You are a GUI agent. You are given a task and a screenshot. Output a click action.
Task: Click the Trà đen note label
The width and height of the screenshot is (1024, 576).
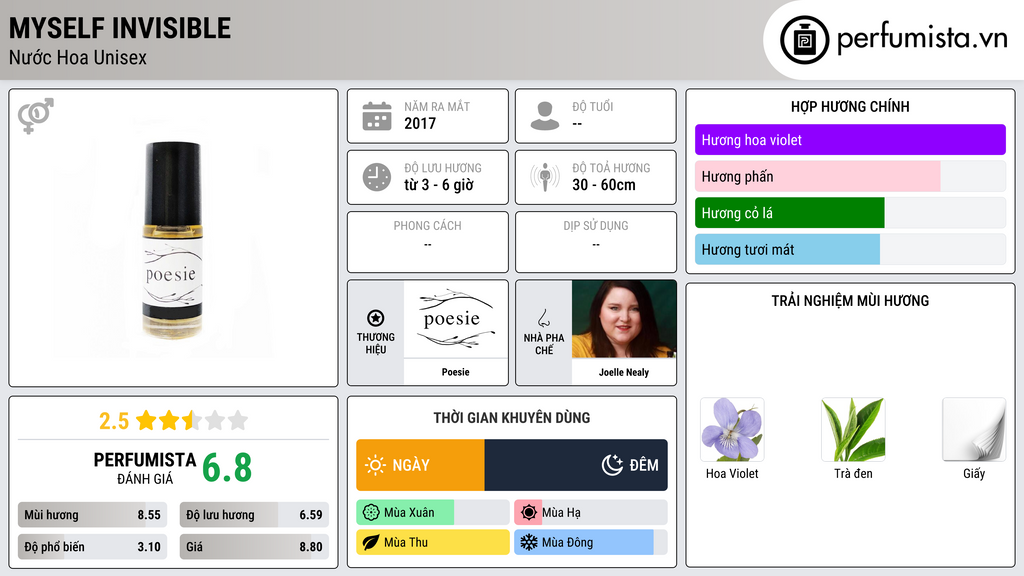[x=853, y=473]
